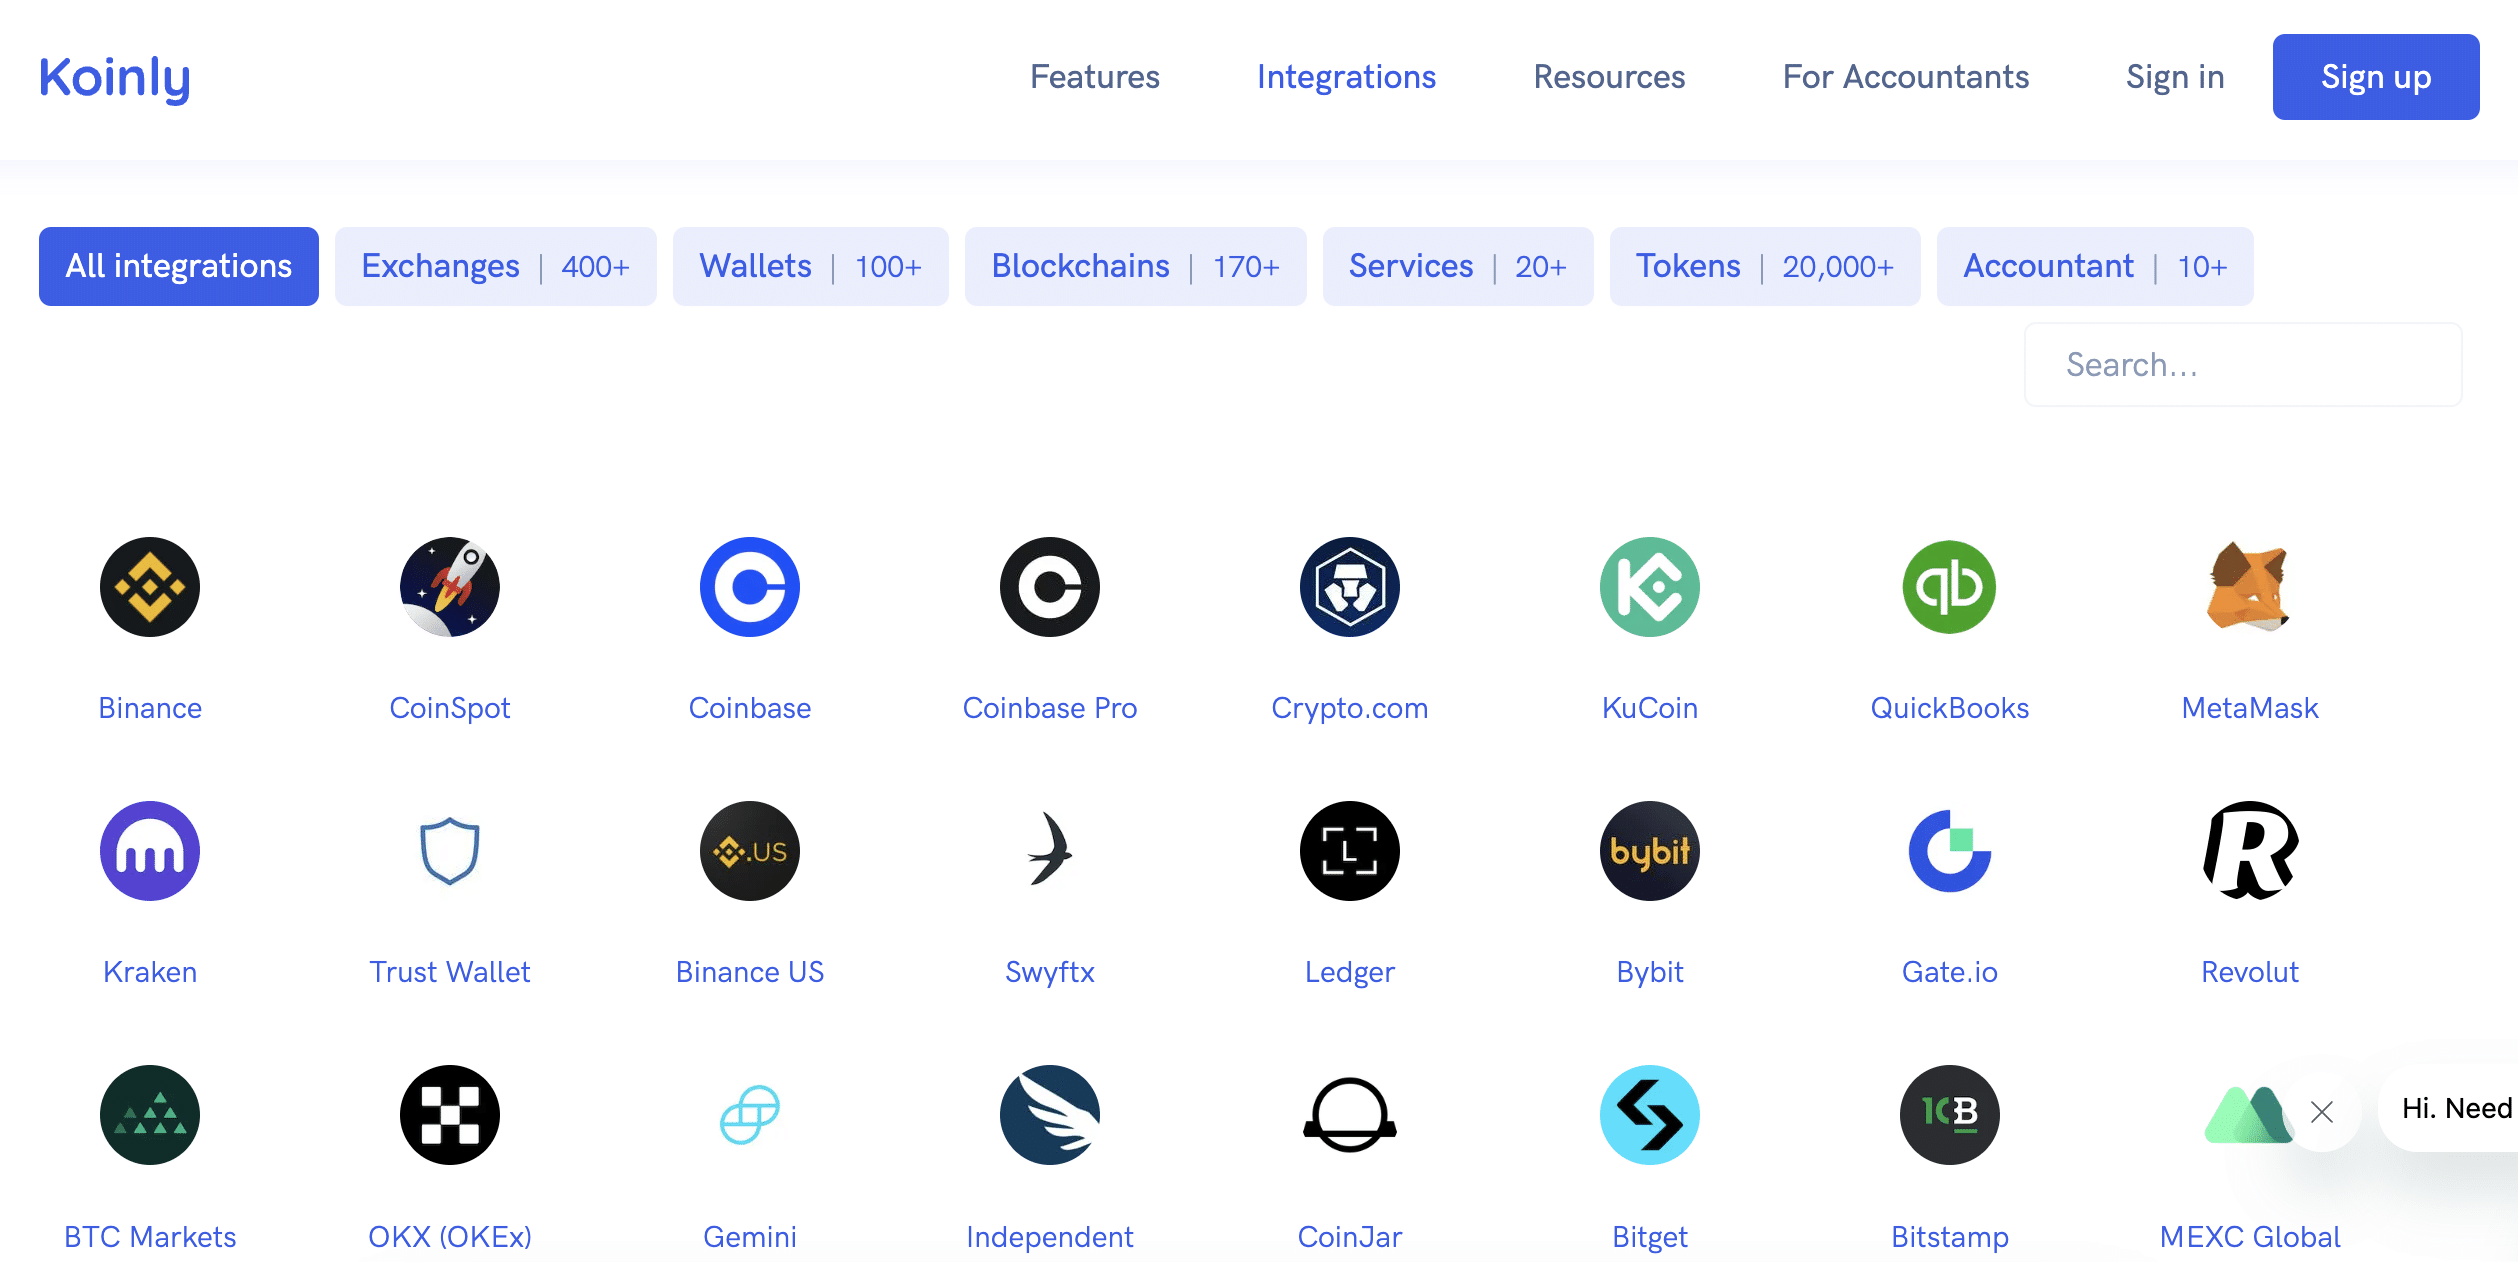Open the black Coinbase Pro icon
The width and height of the screenshot is (2518, 1262).
(x=1050, y=587)
